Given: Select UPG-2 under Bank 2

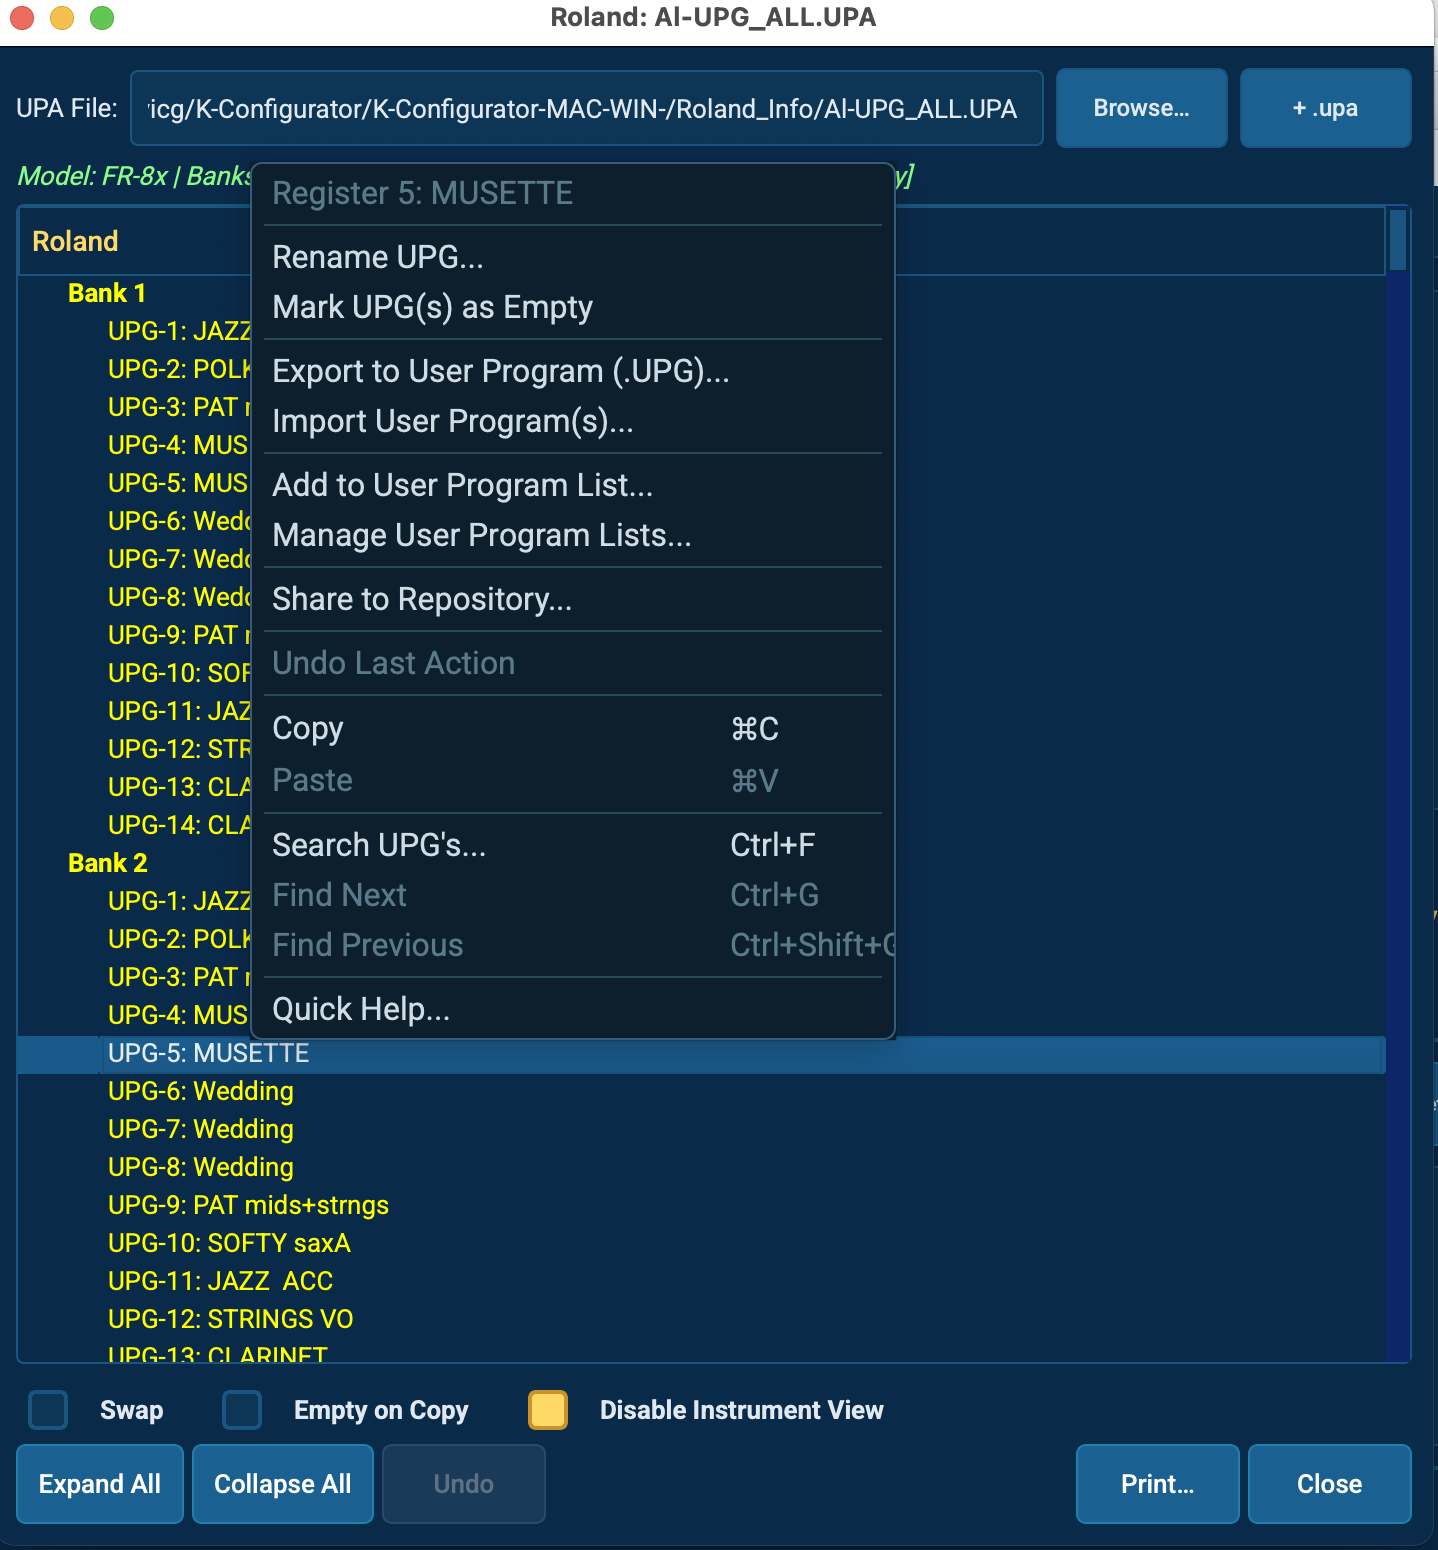Looking at the screenshot, I should click(x=179, y=939).
